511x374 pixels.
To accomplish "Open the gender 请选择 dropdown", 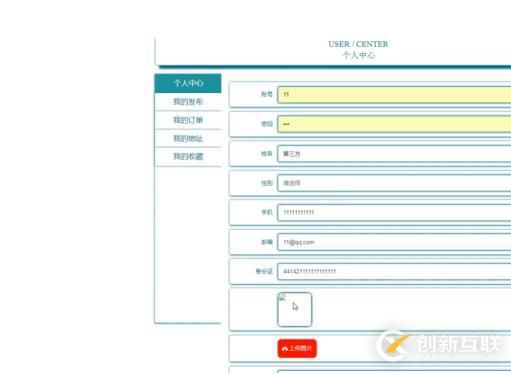I will pos(394,183).
